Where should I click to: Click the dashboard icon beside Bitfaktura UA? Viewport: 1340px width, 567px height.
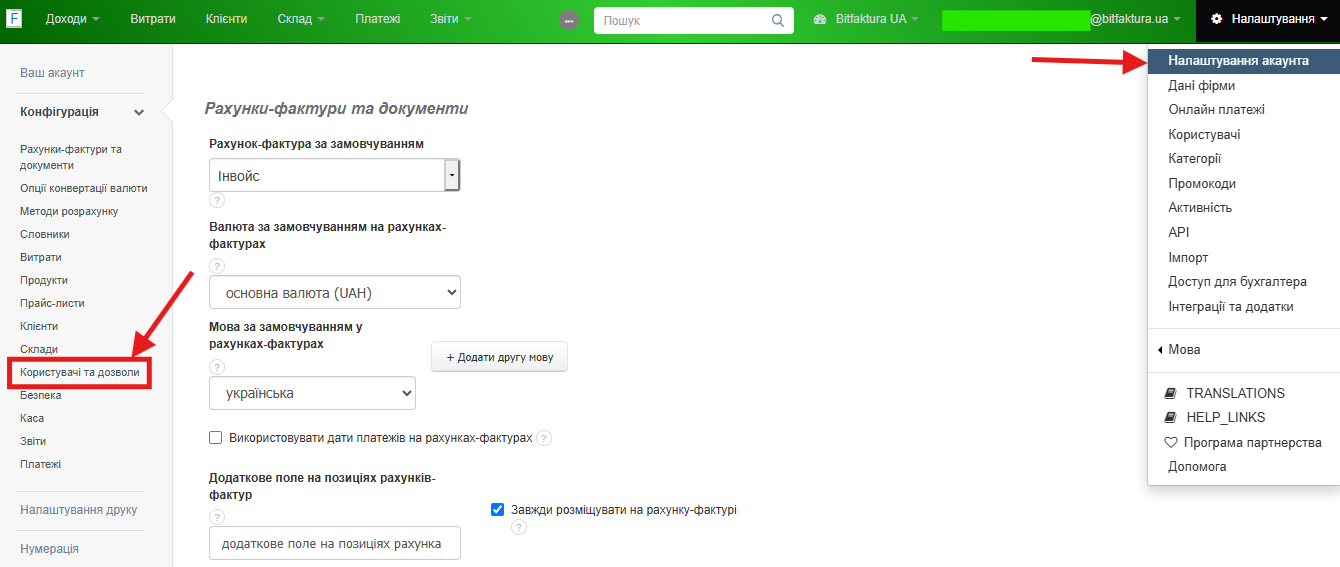point(820,19)
